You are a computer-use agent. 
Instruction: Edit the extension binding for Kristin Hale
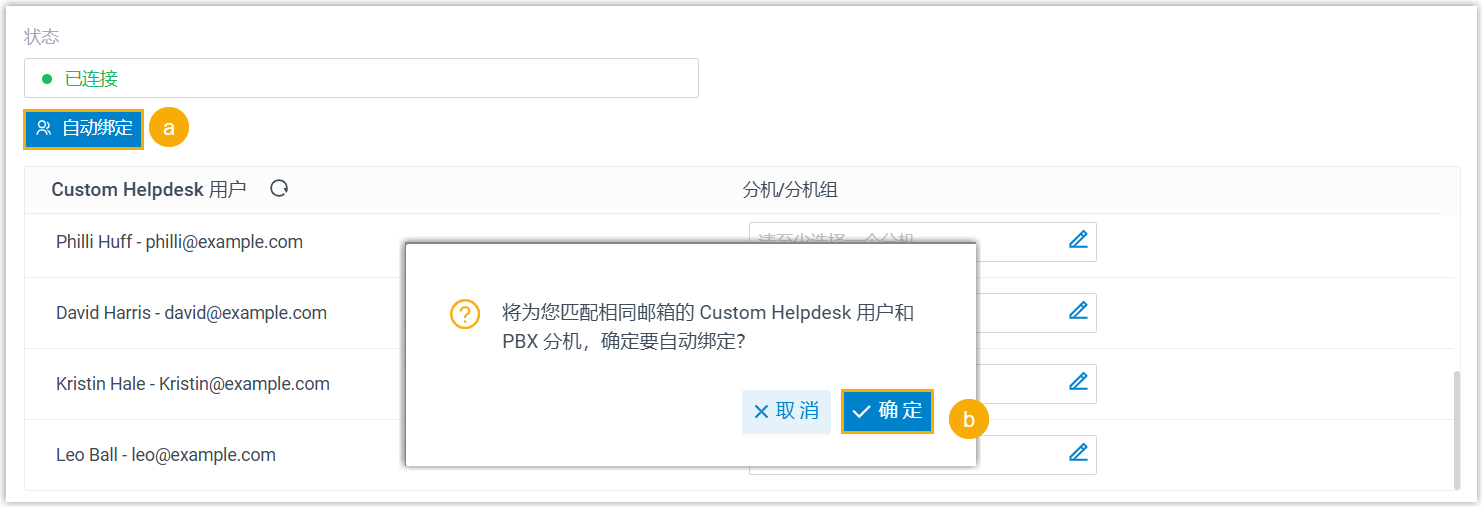[x=1078, y=382]
